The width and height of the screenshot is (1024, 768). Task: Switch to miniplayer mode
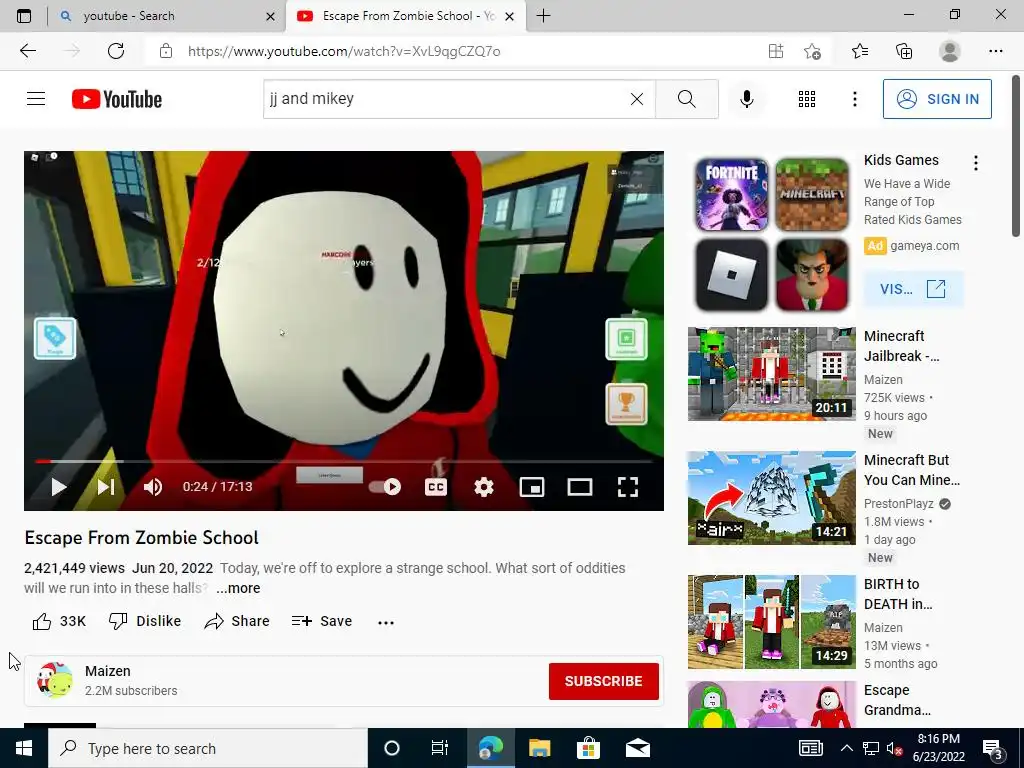[x=532, y=487]
